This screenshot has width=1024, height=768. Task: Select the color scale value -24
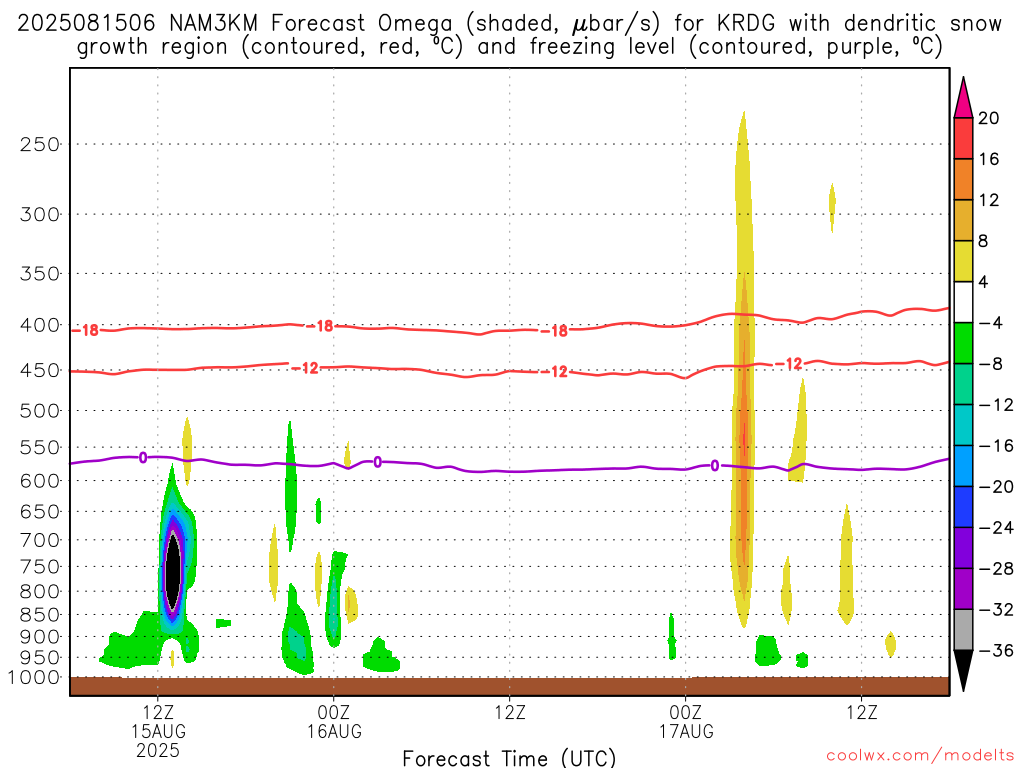pos(996,528)
